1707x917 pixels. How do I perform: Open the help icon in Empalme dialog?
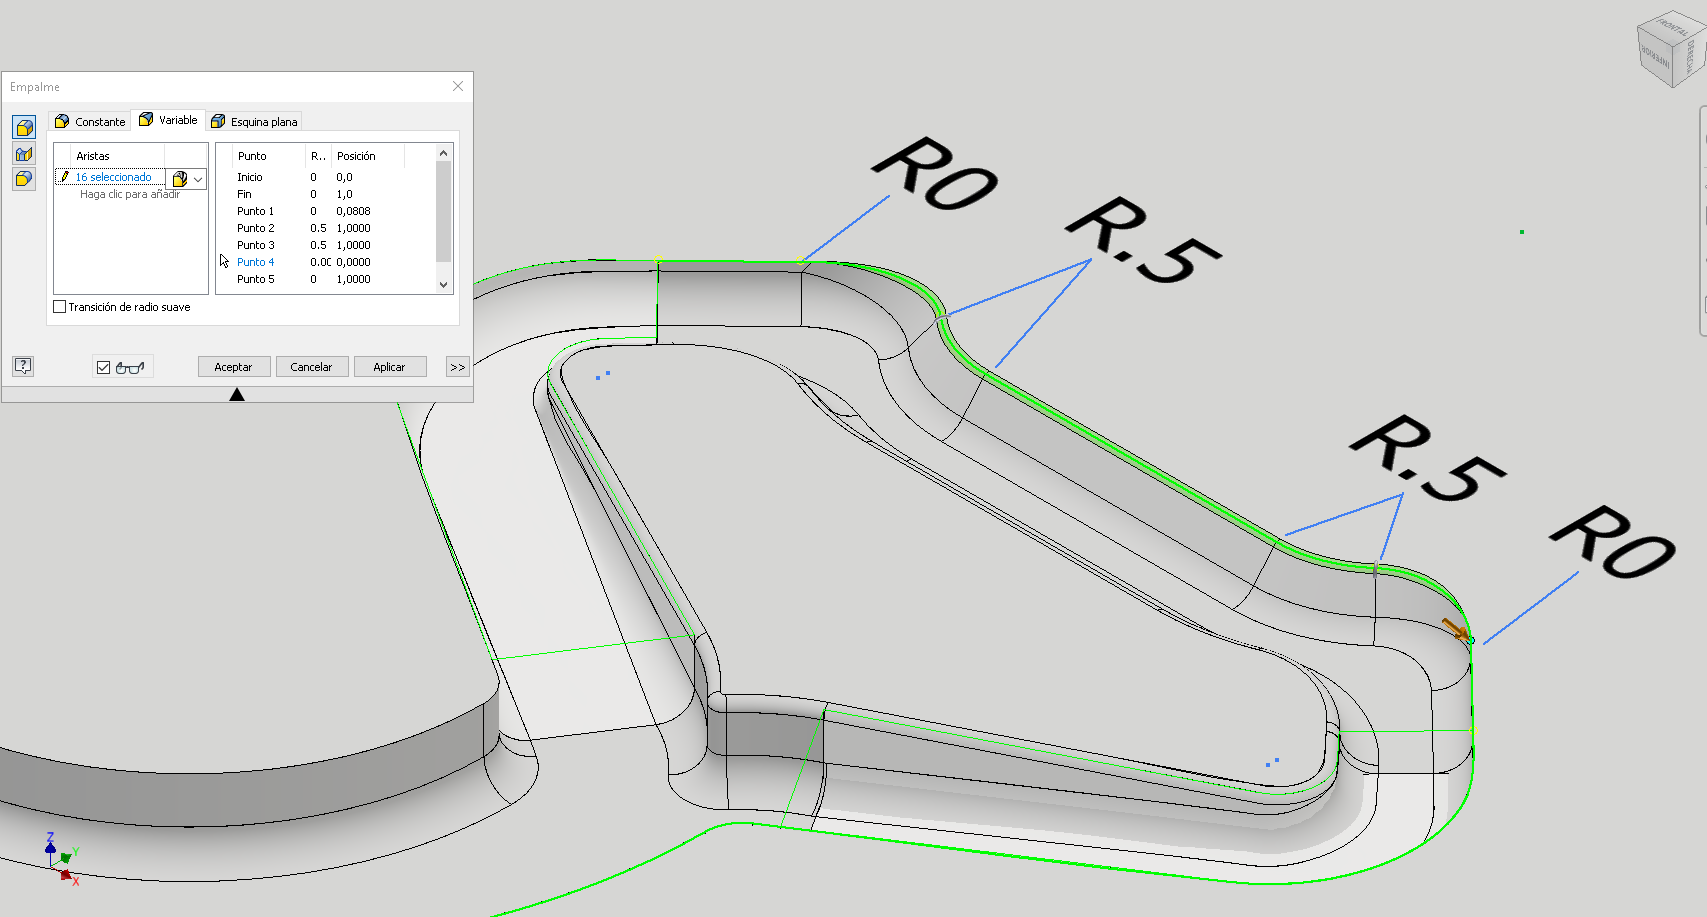coord(23,366)
